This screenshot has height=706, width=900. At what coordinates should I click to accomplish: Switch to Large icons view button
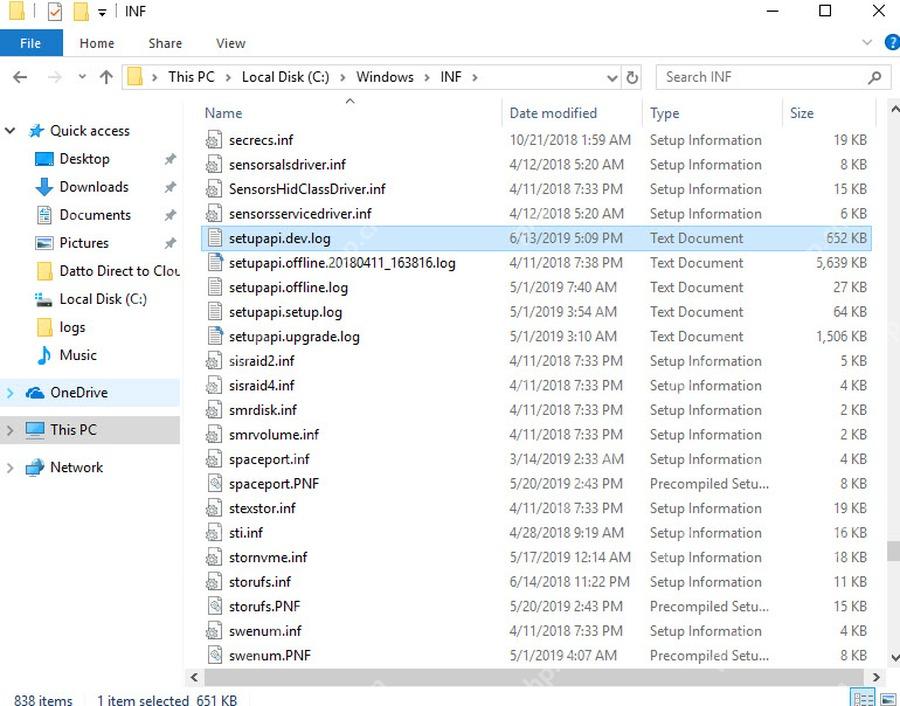pyautogui.click(x=889, y=699)
